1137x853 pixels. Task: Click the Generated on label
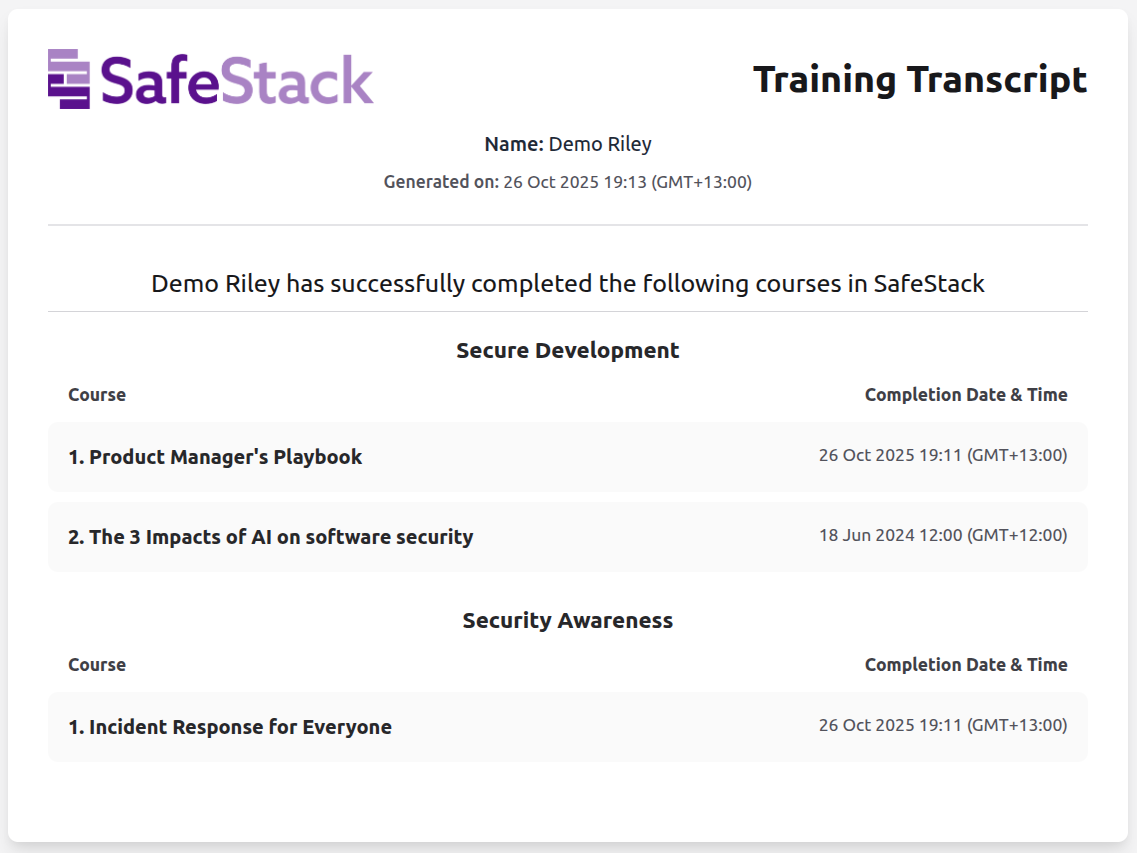(440, 182)
